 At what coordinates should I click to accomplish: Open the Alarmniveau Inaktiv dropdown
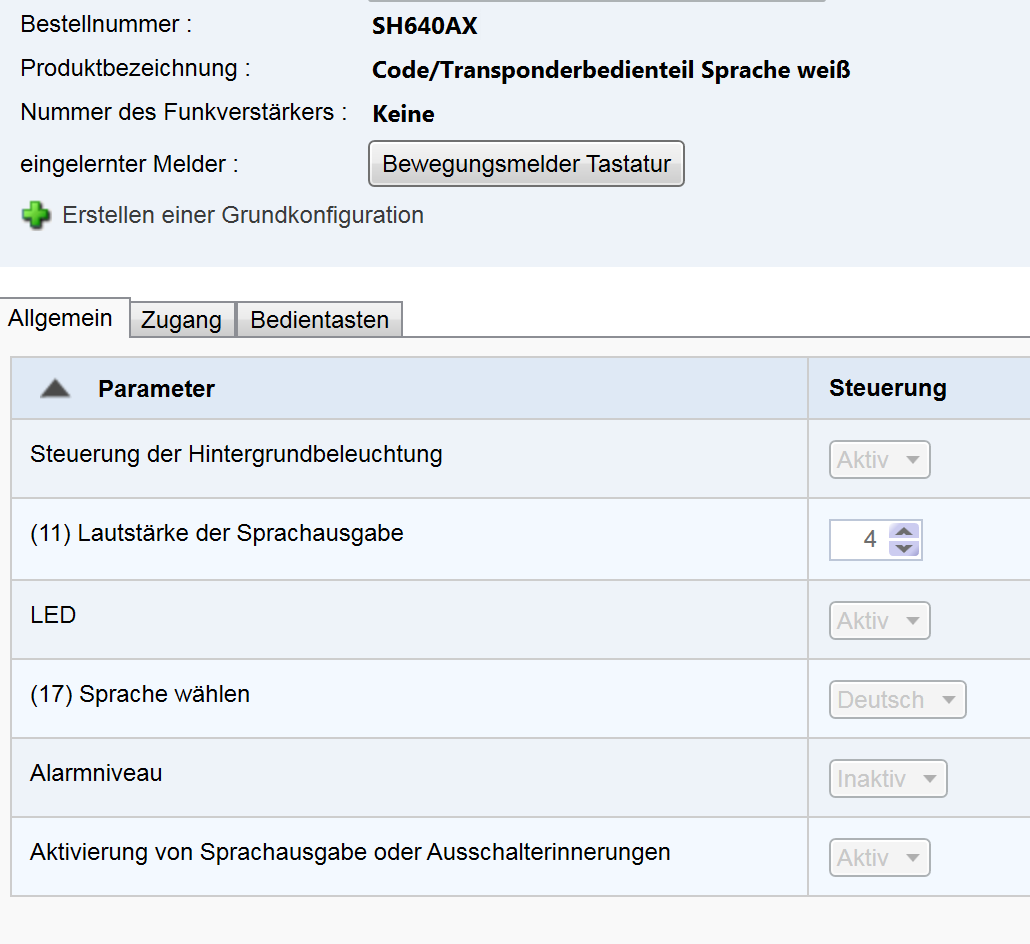(x=887, y=779)
